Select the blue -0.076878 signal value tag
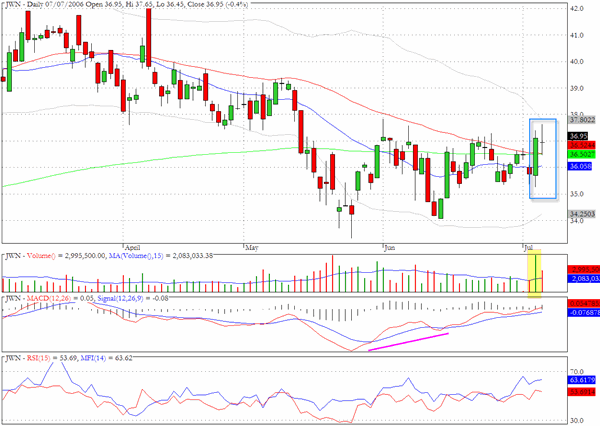The image size is (600, 426). click(x=584, y=312)
